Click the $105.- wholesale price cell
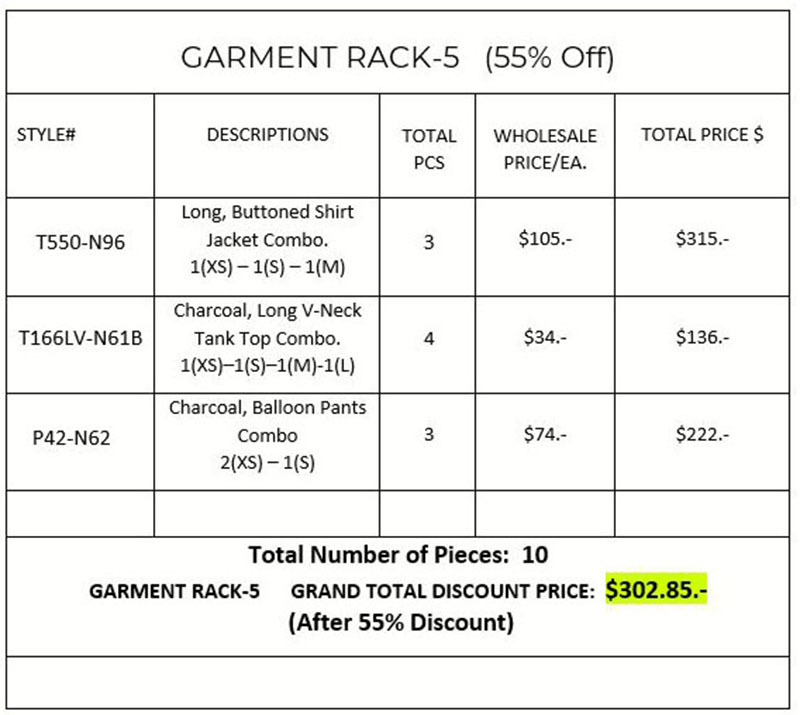This screenshot has height=715, width=800. pyautogui.click(x=545, y=242)
